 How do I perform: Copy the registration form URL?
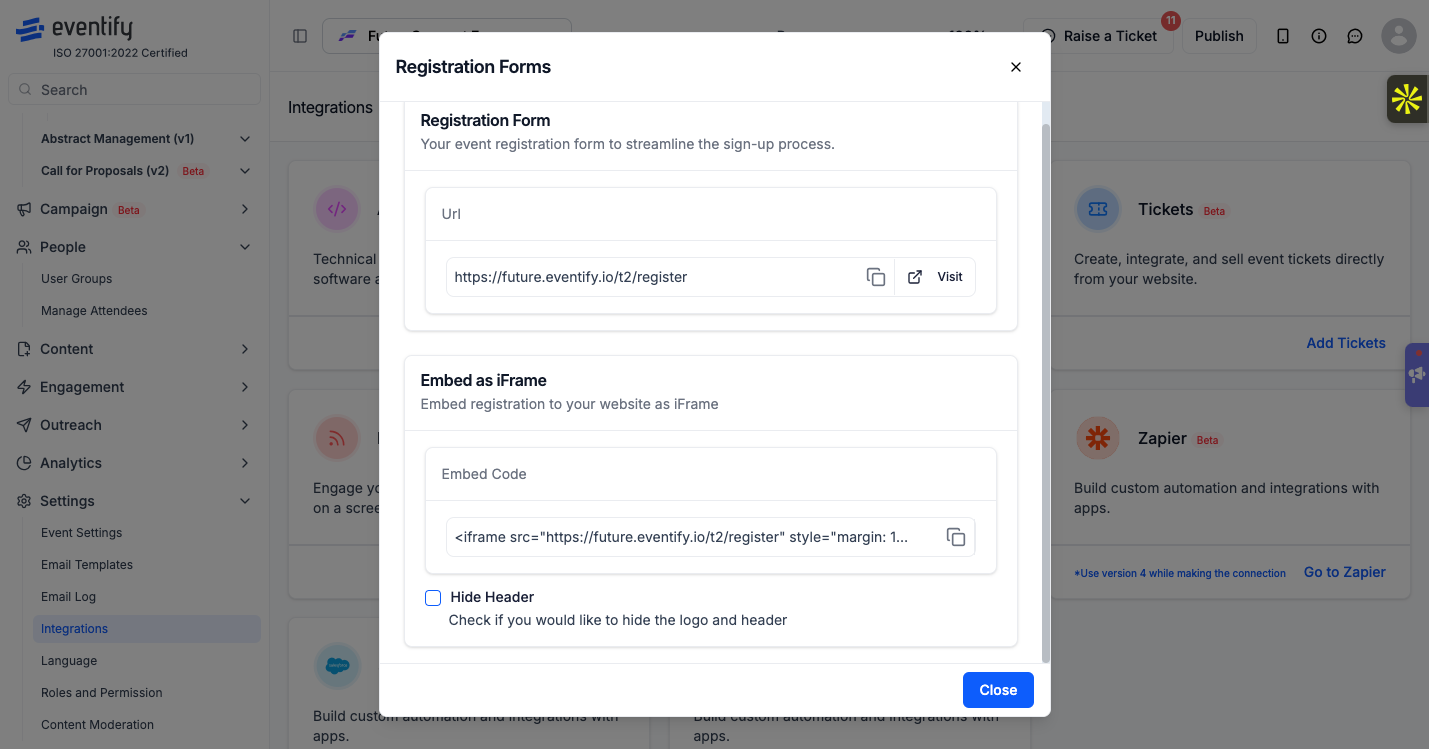(x=876, y=277)
